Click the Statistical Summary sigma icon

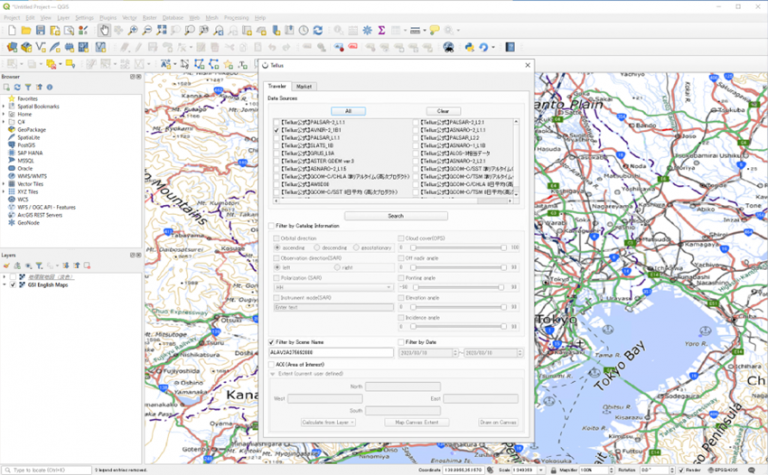pos(382,30)
